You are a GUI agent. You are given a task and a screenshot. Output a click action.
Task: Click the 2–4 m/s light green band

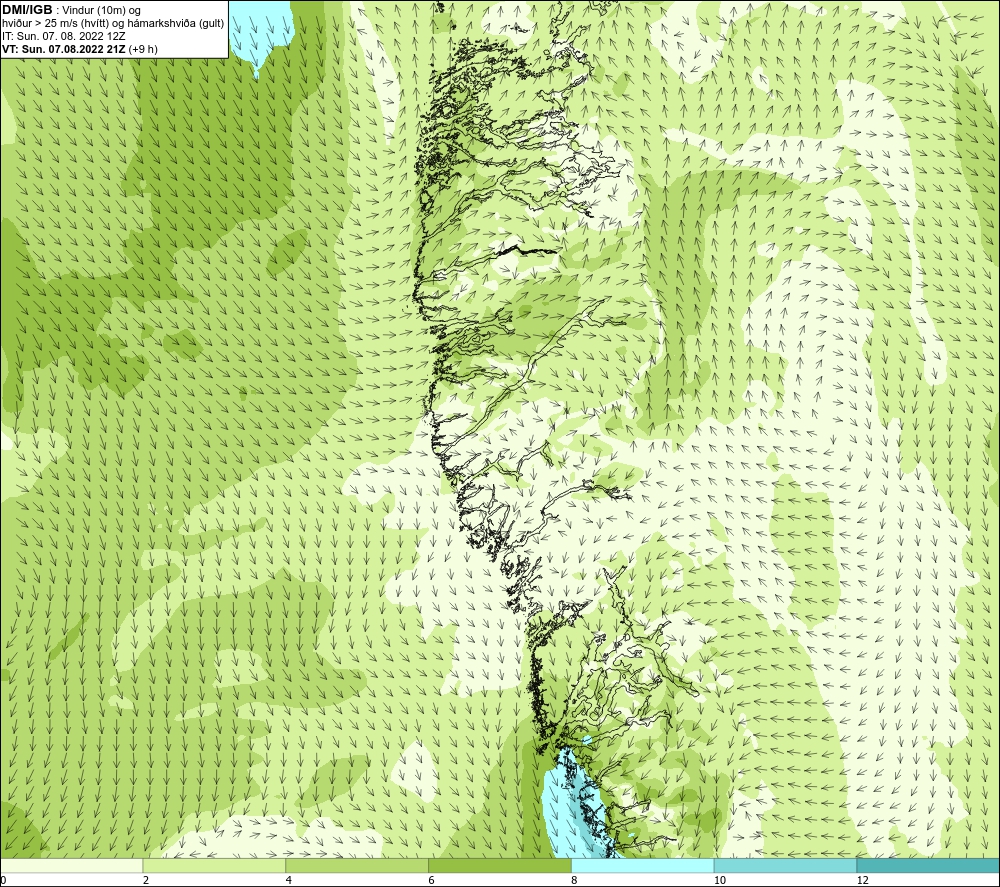point(214,865)
